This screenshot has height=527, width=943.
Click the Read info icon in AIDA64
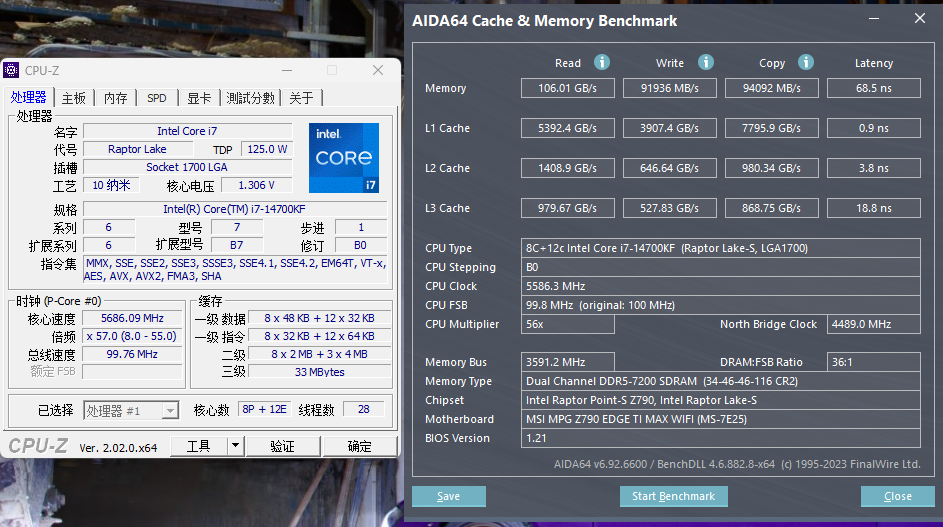tap(601, 62)
